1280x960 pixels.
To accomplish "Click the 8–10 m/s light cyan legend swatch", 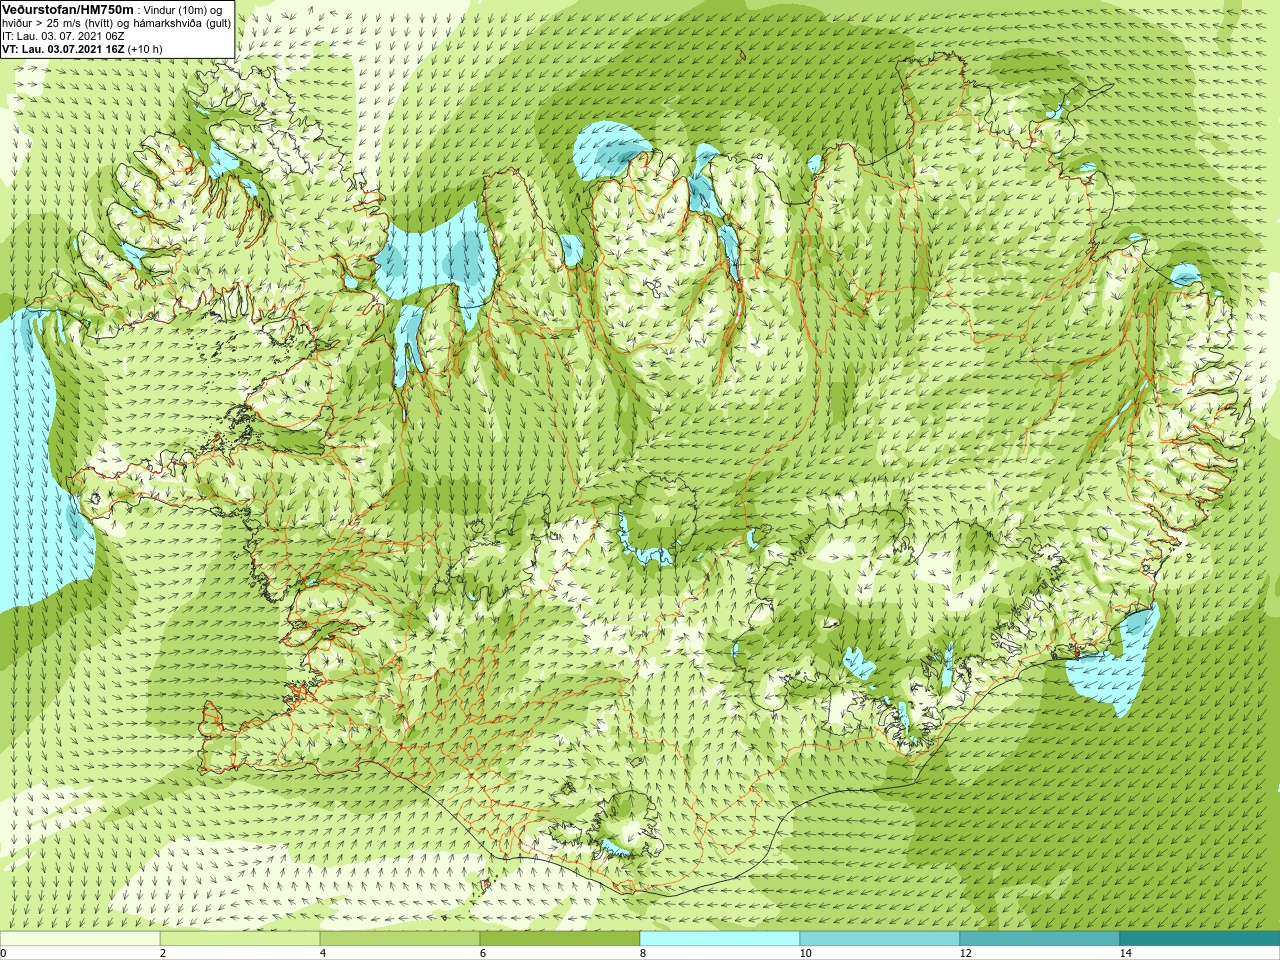I will 720,939.
